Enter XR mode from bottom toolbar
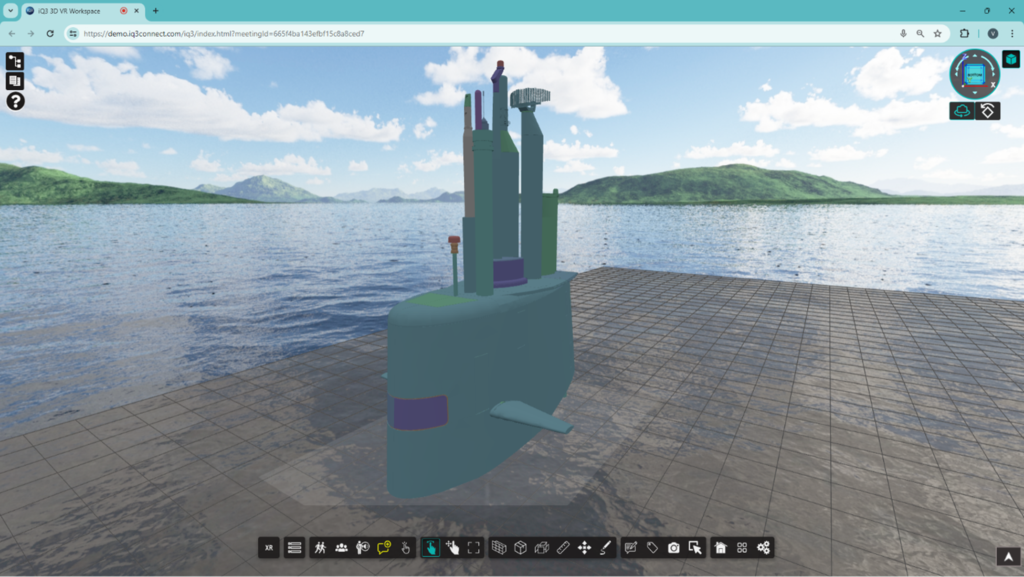1024x577 pixels. coord(269,548)
